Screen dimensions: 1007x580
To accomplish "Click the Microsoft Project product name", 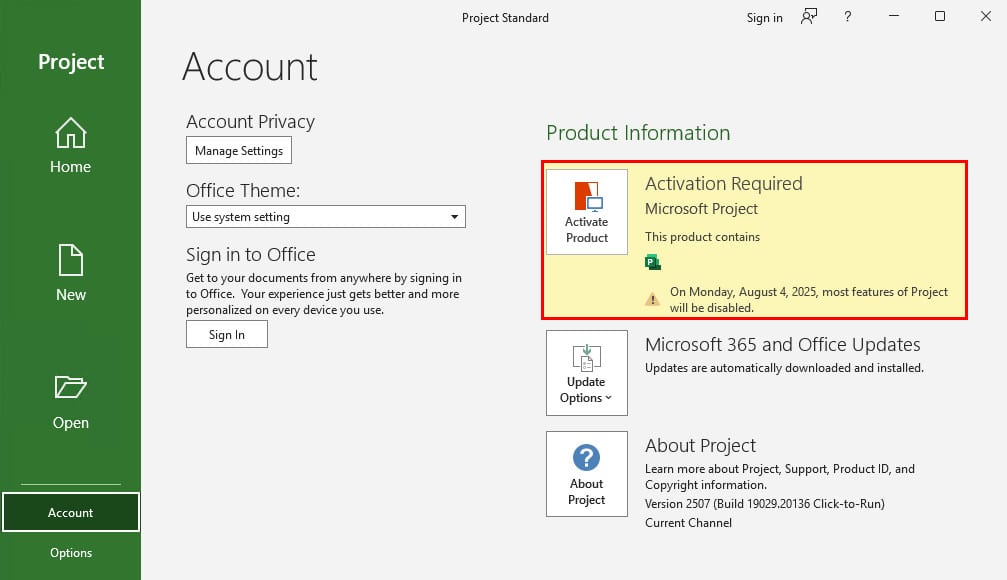I will click(701, 209).
